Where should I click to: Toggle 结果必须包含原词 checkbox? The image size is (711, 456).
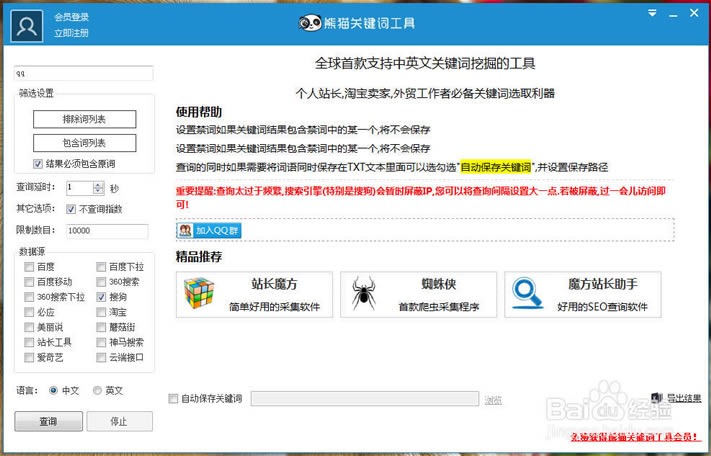click(x=38, y=164)
